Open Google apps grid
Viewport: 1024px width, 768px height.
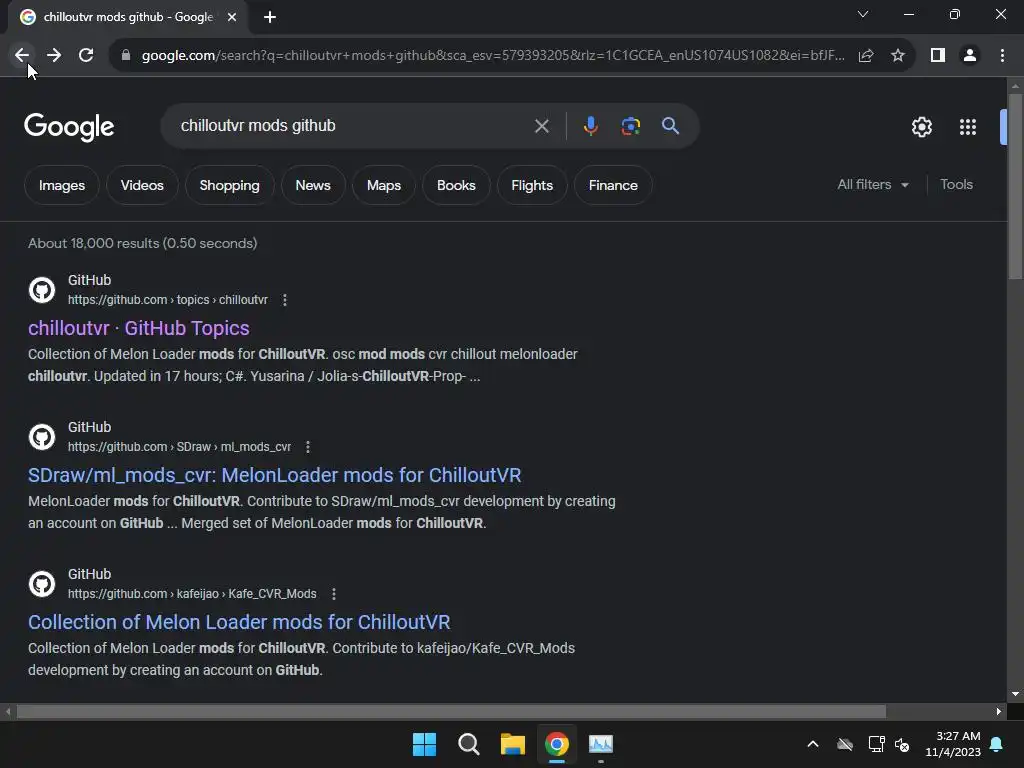click(x=968, y=127)
